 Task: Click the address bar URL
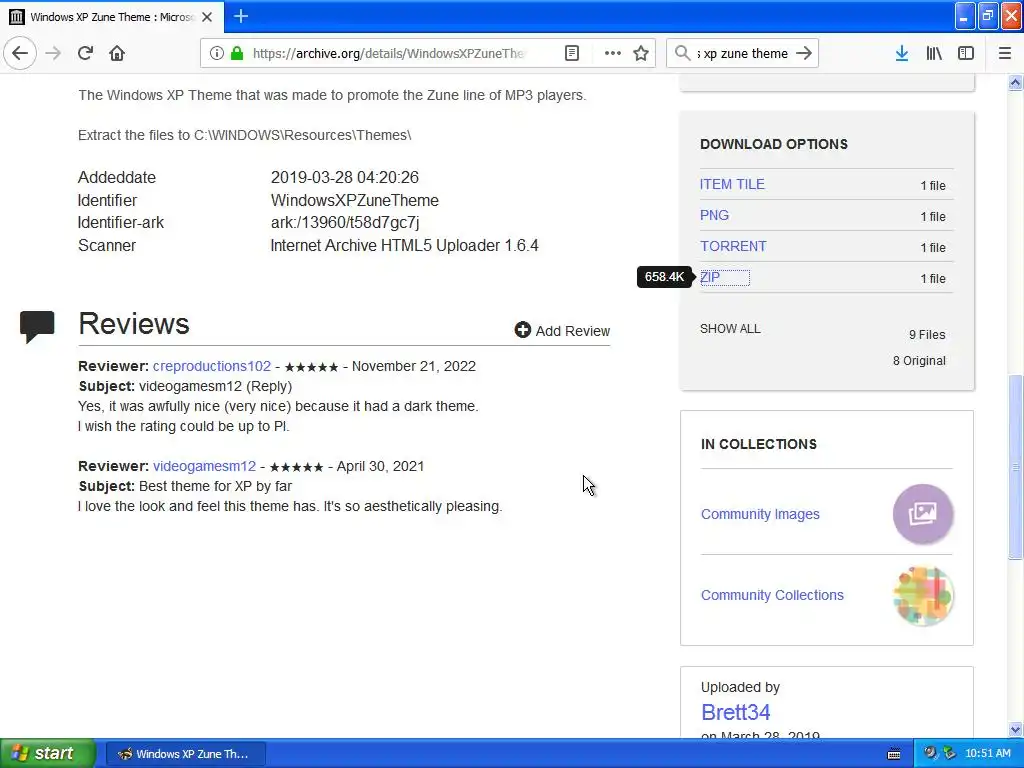point(388,54)
